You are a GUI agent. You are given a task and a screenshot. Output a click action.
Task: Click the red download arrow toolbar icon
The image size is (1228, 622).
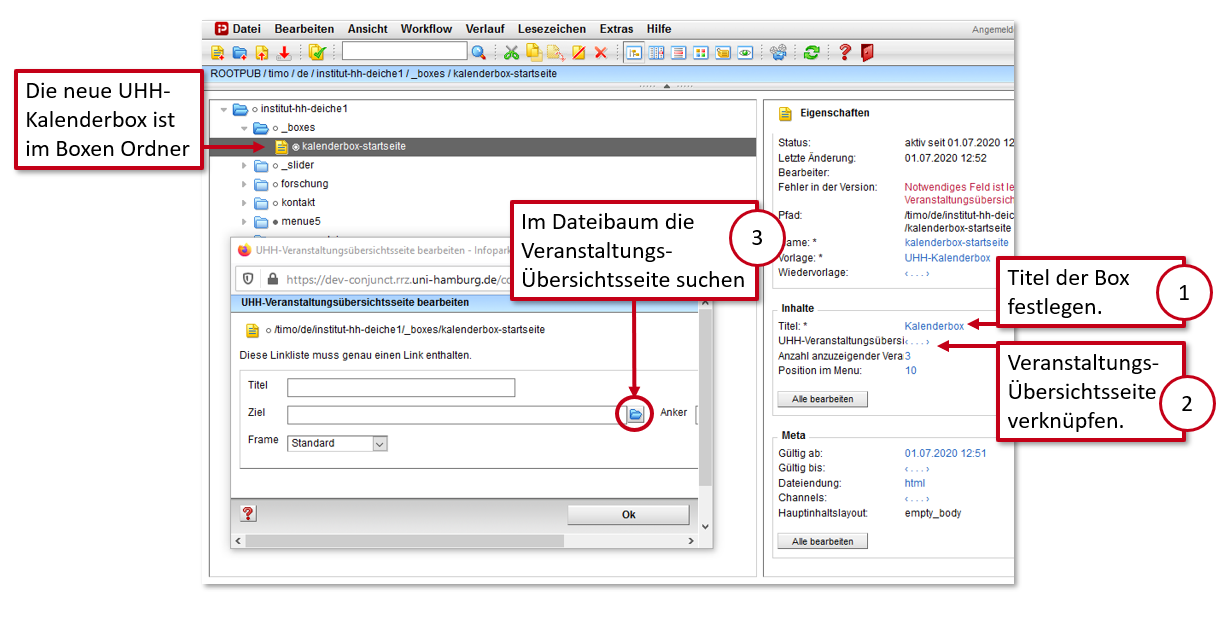pyautogui.click(x=283, y=52)
